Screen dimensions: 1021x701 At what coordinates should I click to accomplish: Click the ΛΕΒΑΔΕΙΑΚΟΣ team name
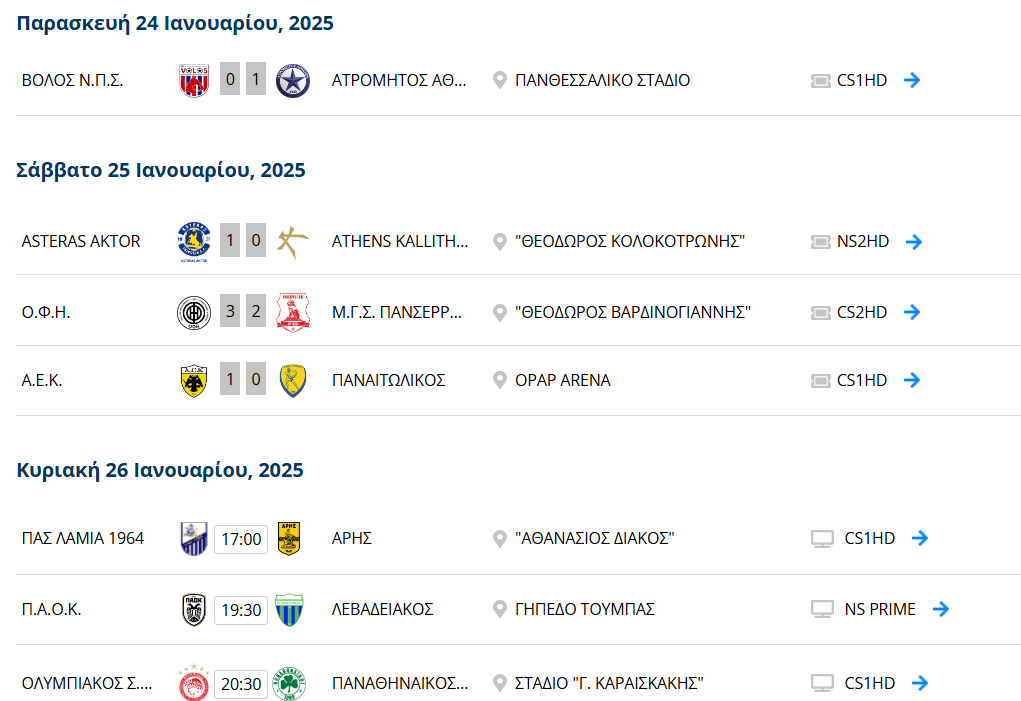(x=383, y=609)
